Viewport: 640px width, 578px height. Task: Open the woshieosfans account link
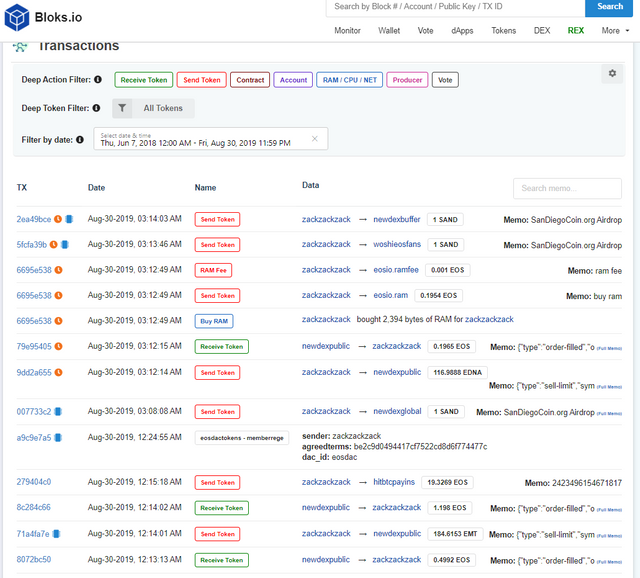pyautogui.click(x=397, y=244)
